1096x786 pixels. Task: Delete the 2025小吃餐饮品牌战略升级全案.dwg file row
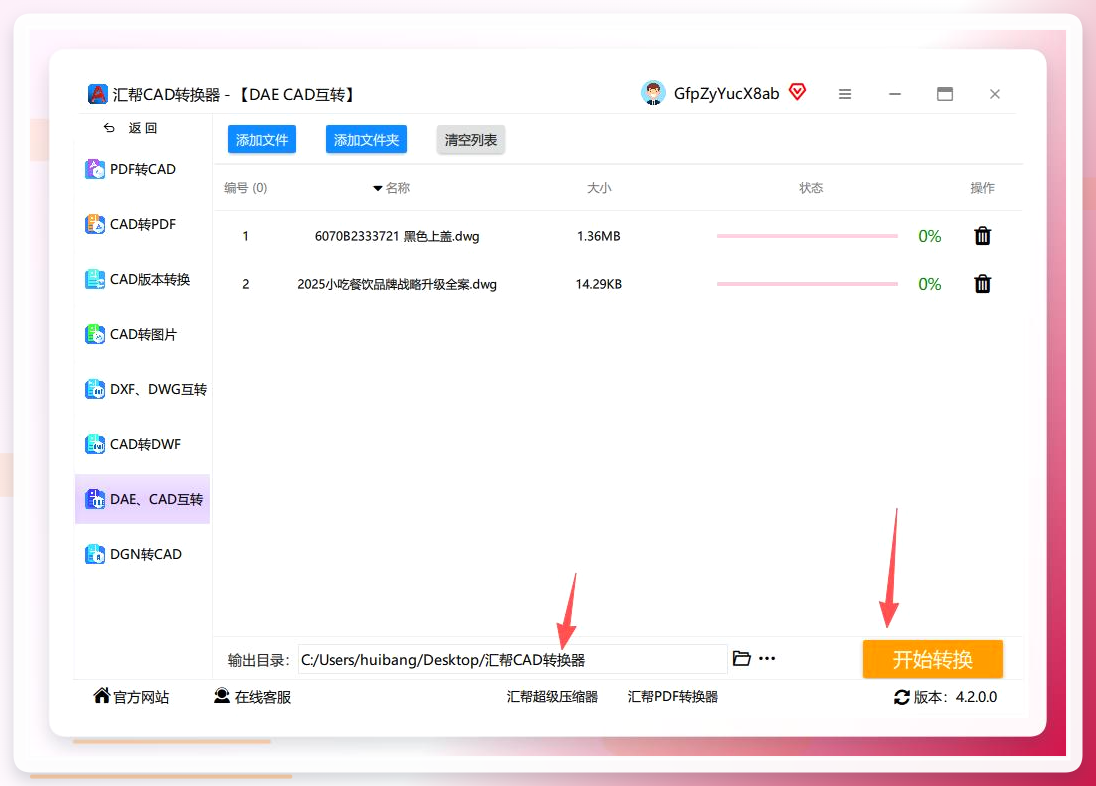pyautogui.click(x=983, y=284)
